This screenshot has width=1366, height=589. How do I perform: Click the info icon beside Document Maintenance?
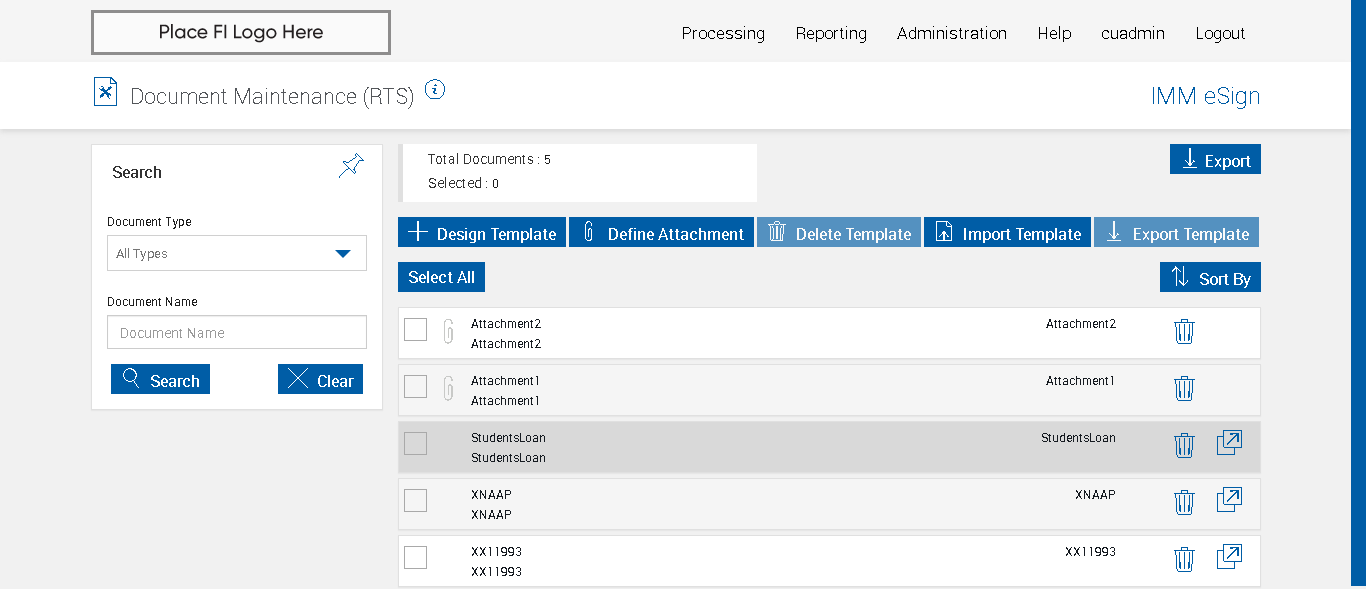pyautogui.click(x=434, y=90)
